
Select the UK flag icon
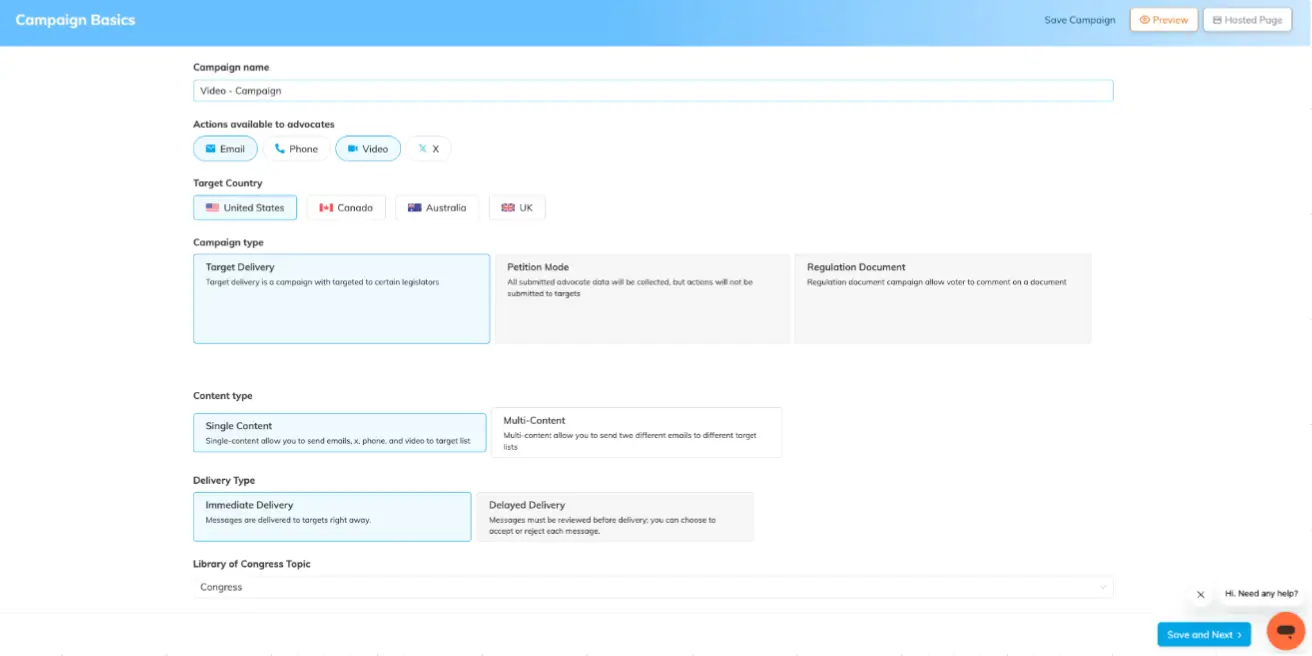[x=508, y=208]
